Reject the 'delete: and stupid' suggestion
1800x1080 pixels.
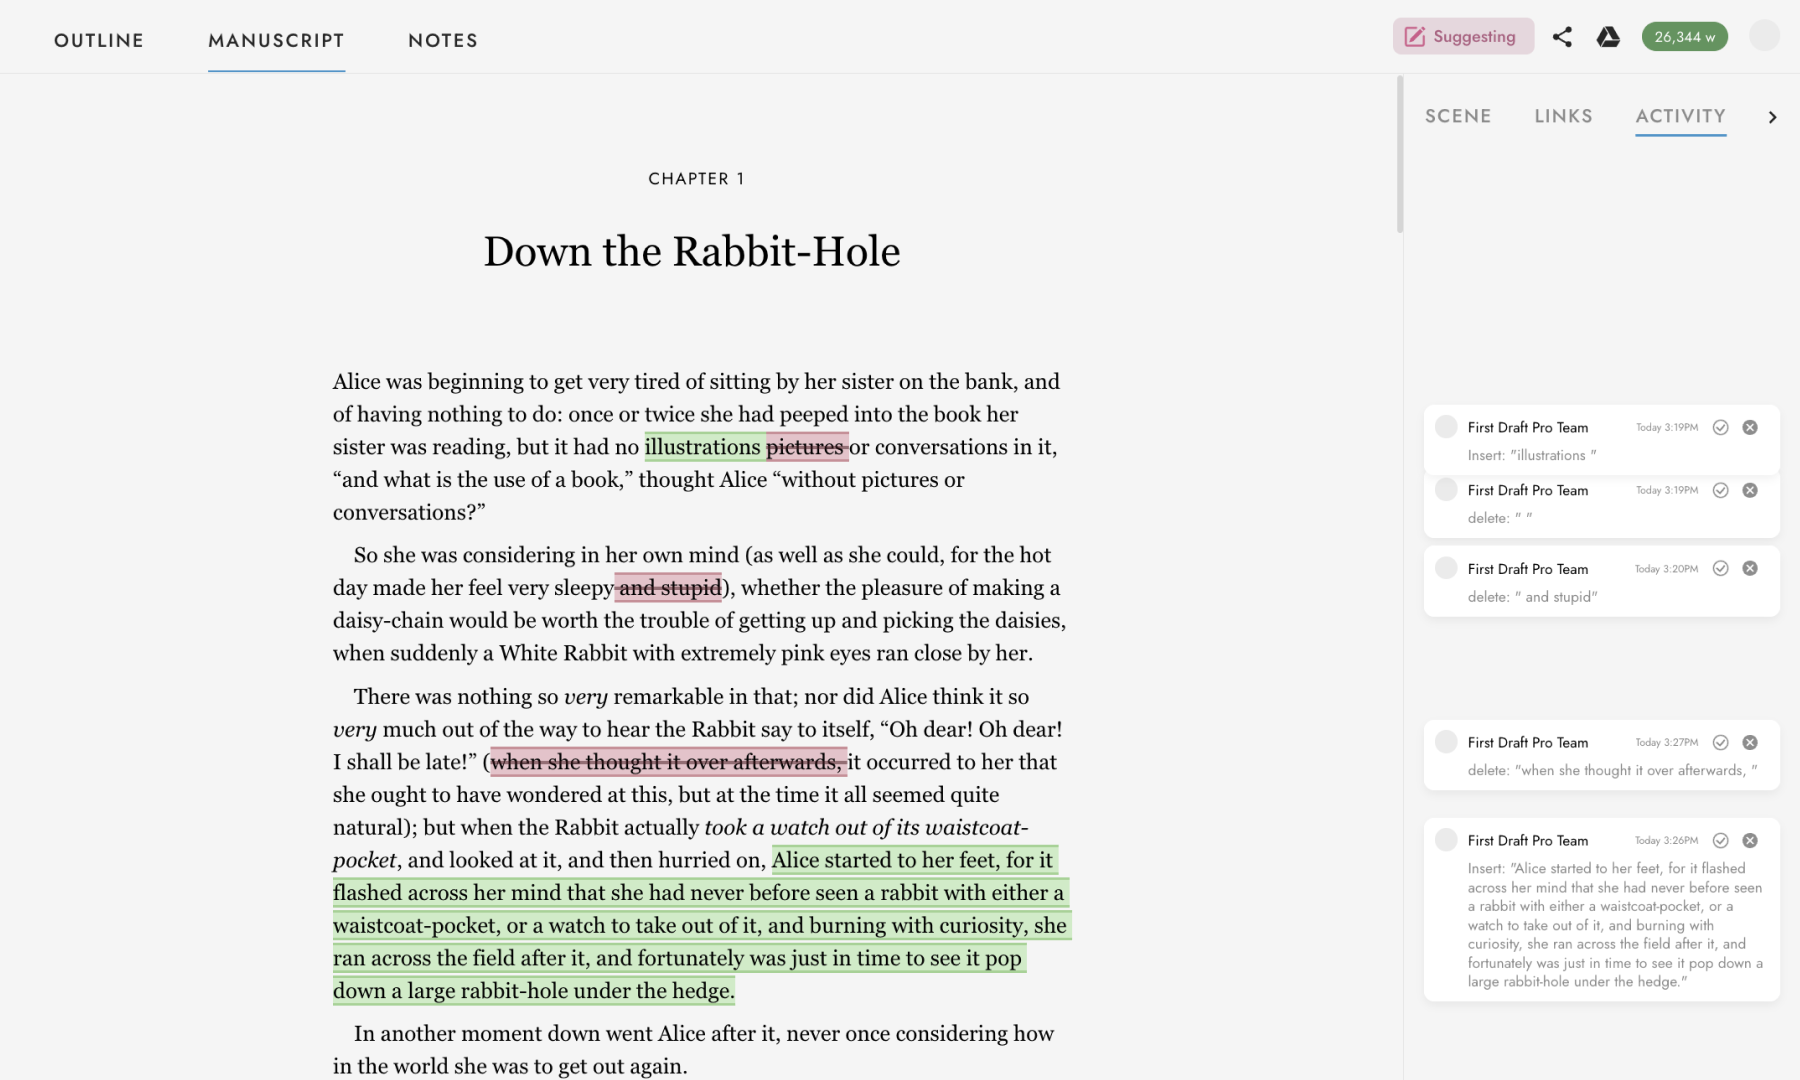tap(1750, 568)
